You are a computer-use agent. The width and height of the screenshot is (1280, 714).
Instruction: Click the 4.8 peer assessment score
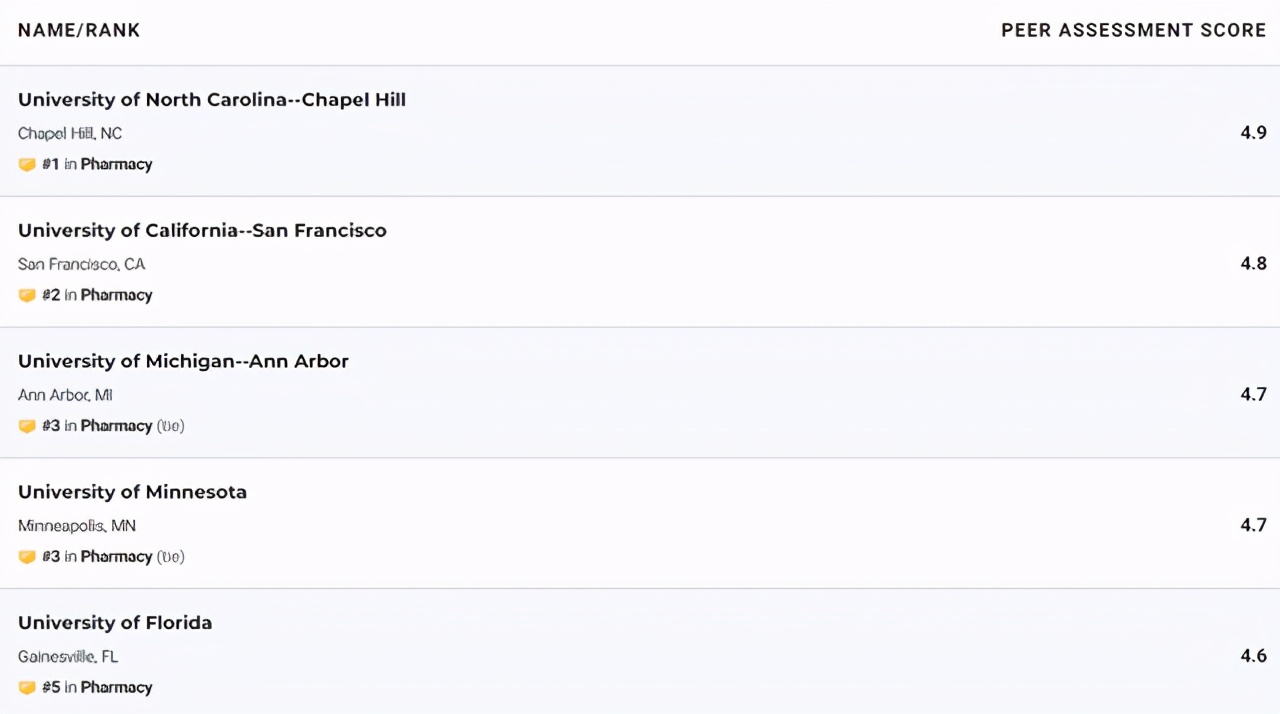(x=1253, y=264)
